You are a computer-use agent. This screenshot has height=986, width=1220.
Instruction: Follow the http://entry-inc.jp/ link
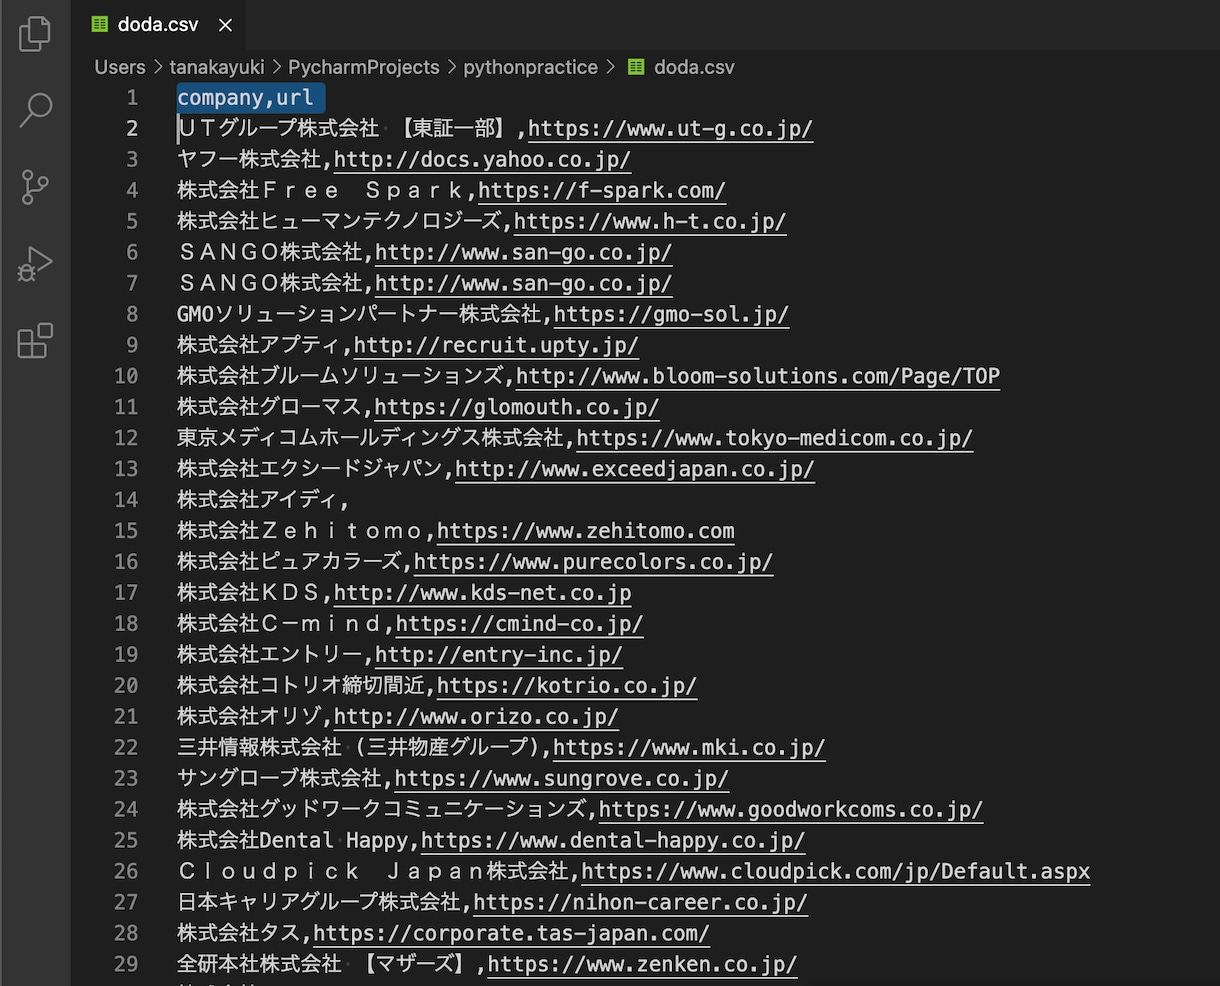click(498, 655)
